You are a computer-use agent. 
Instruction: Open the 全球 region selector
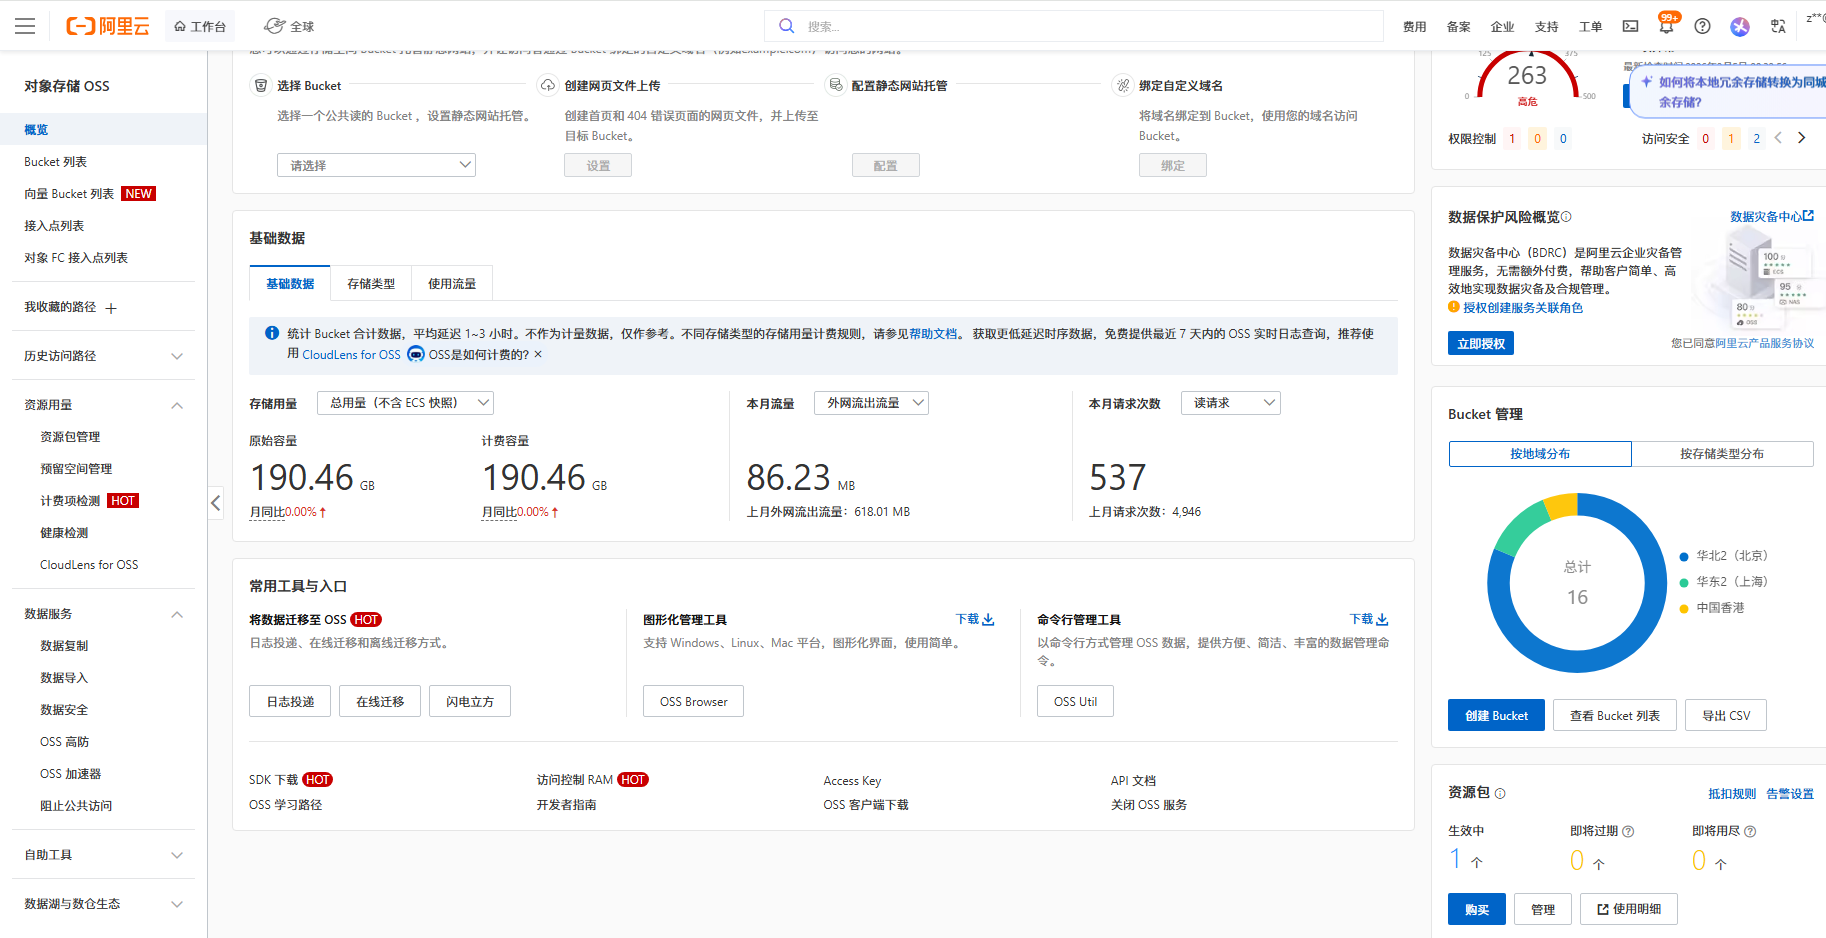pyautogui.click(x=289, y=26)
